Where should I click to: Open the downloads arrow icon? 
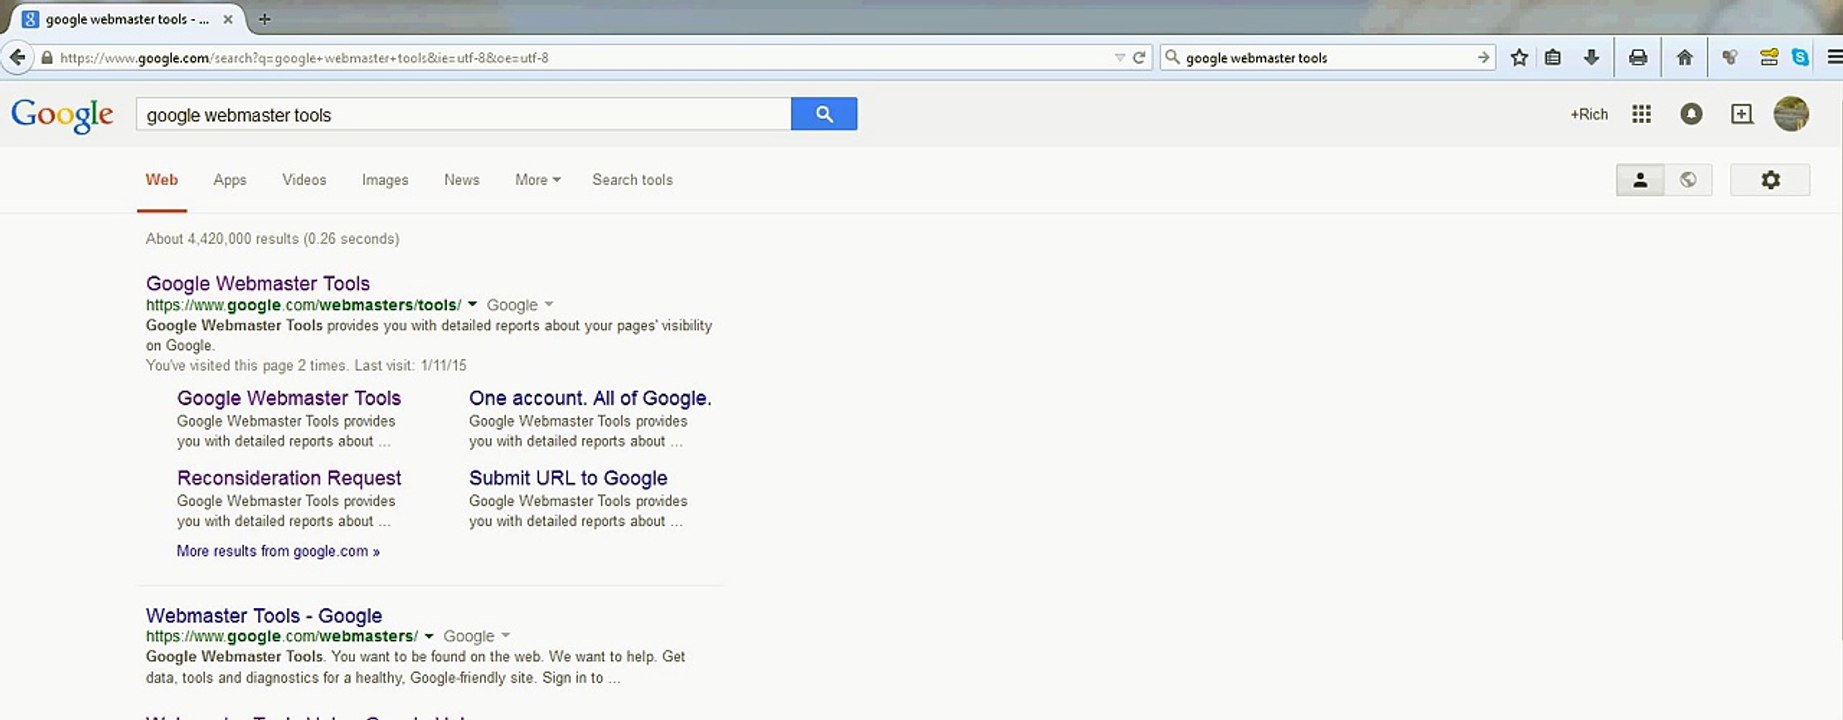(x=1591, y=58)
